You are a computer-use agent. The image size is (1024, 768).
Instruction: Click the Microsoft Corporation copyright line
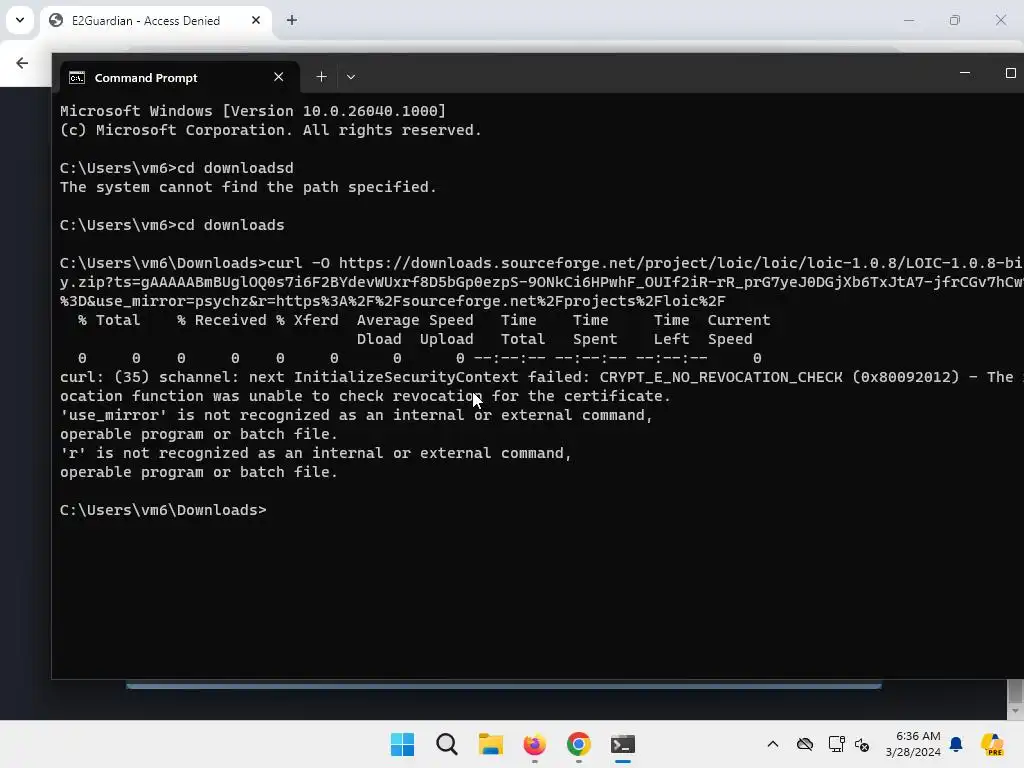tap(270, 130)
